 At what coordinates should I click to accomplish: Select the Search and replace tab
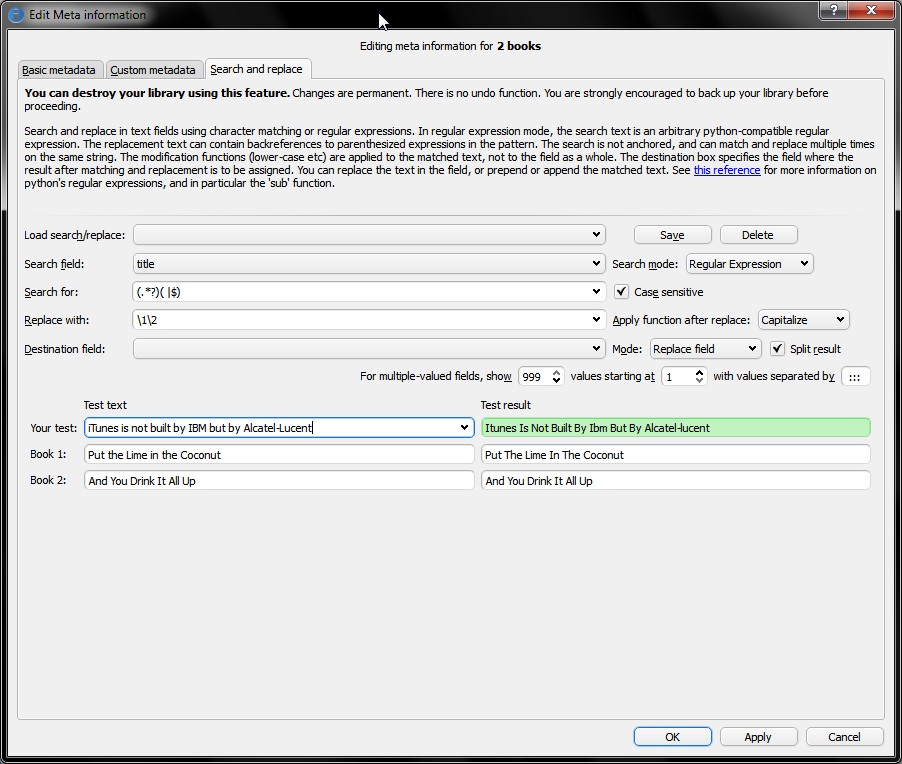click(257, 69)
